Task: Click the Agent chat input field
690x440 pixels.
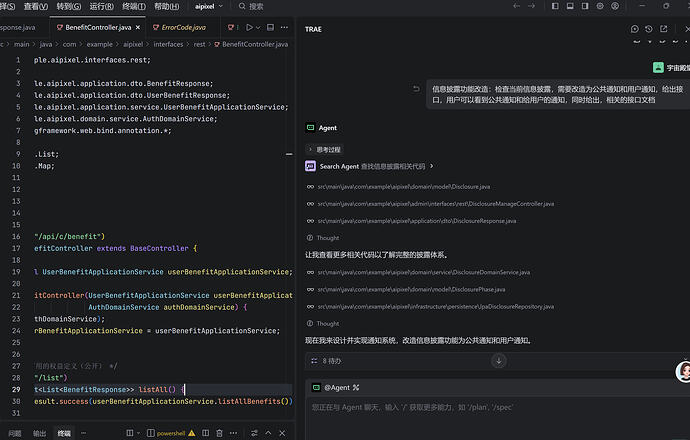Action: (497, 414)
